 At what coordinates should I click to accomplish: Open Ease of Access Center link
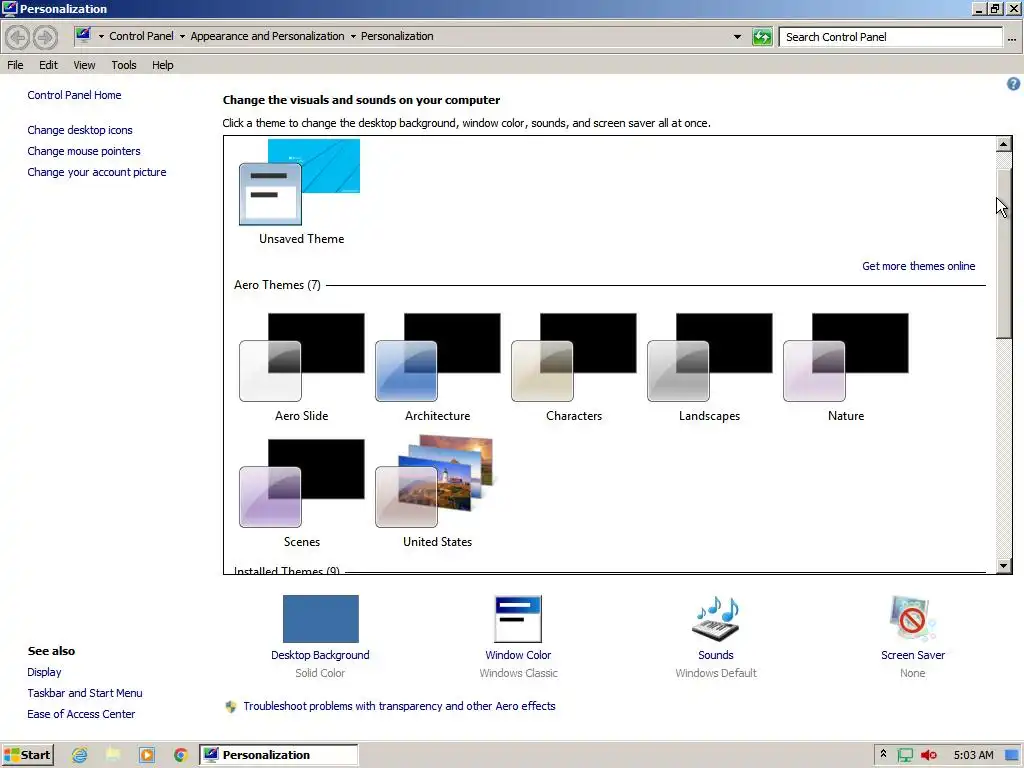(81, 714)
